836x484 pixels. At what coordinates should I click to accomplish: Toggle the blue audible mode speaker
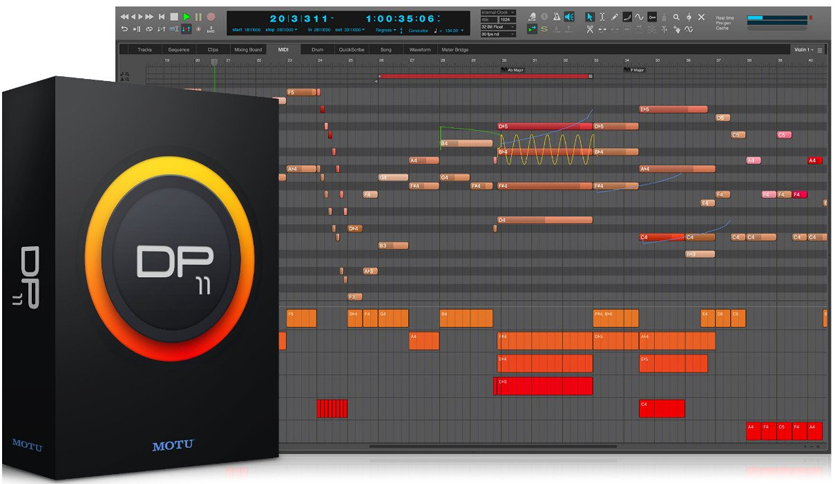(x=569, y=17)
